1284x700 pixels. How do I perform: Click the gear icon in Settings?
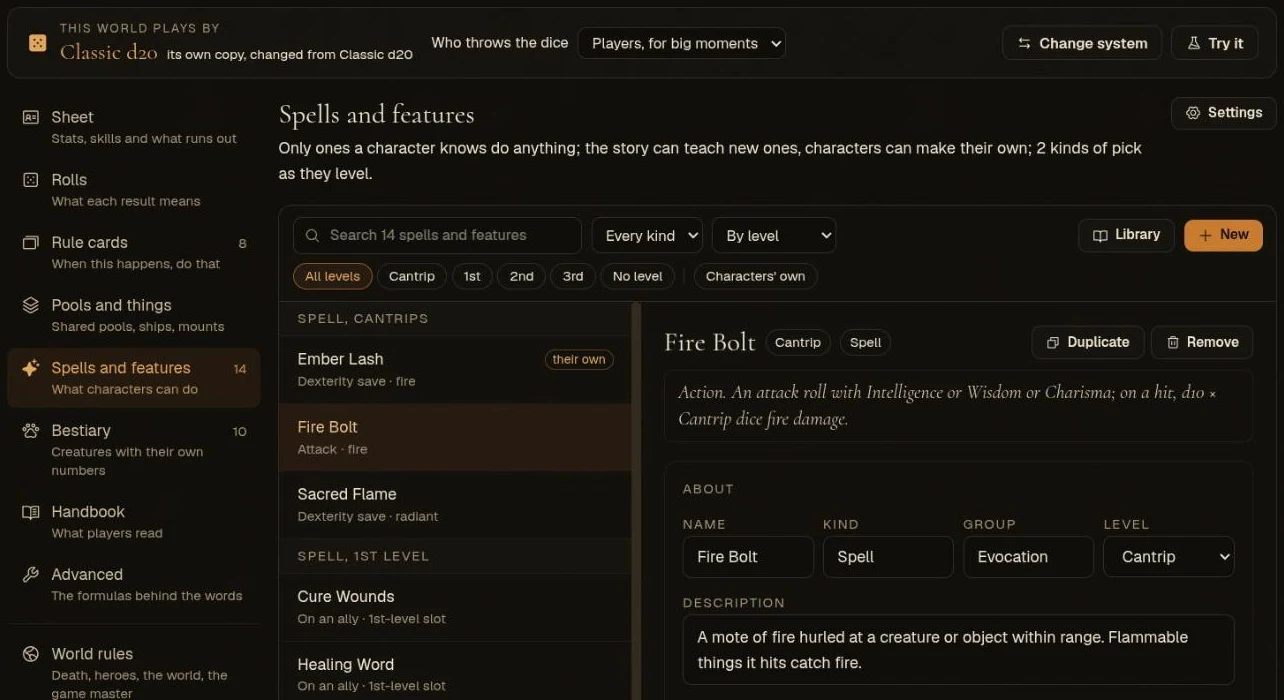[x=1193, y=113]
